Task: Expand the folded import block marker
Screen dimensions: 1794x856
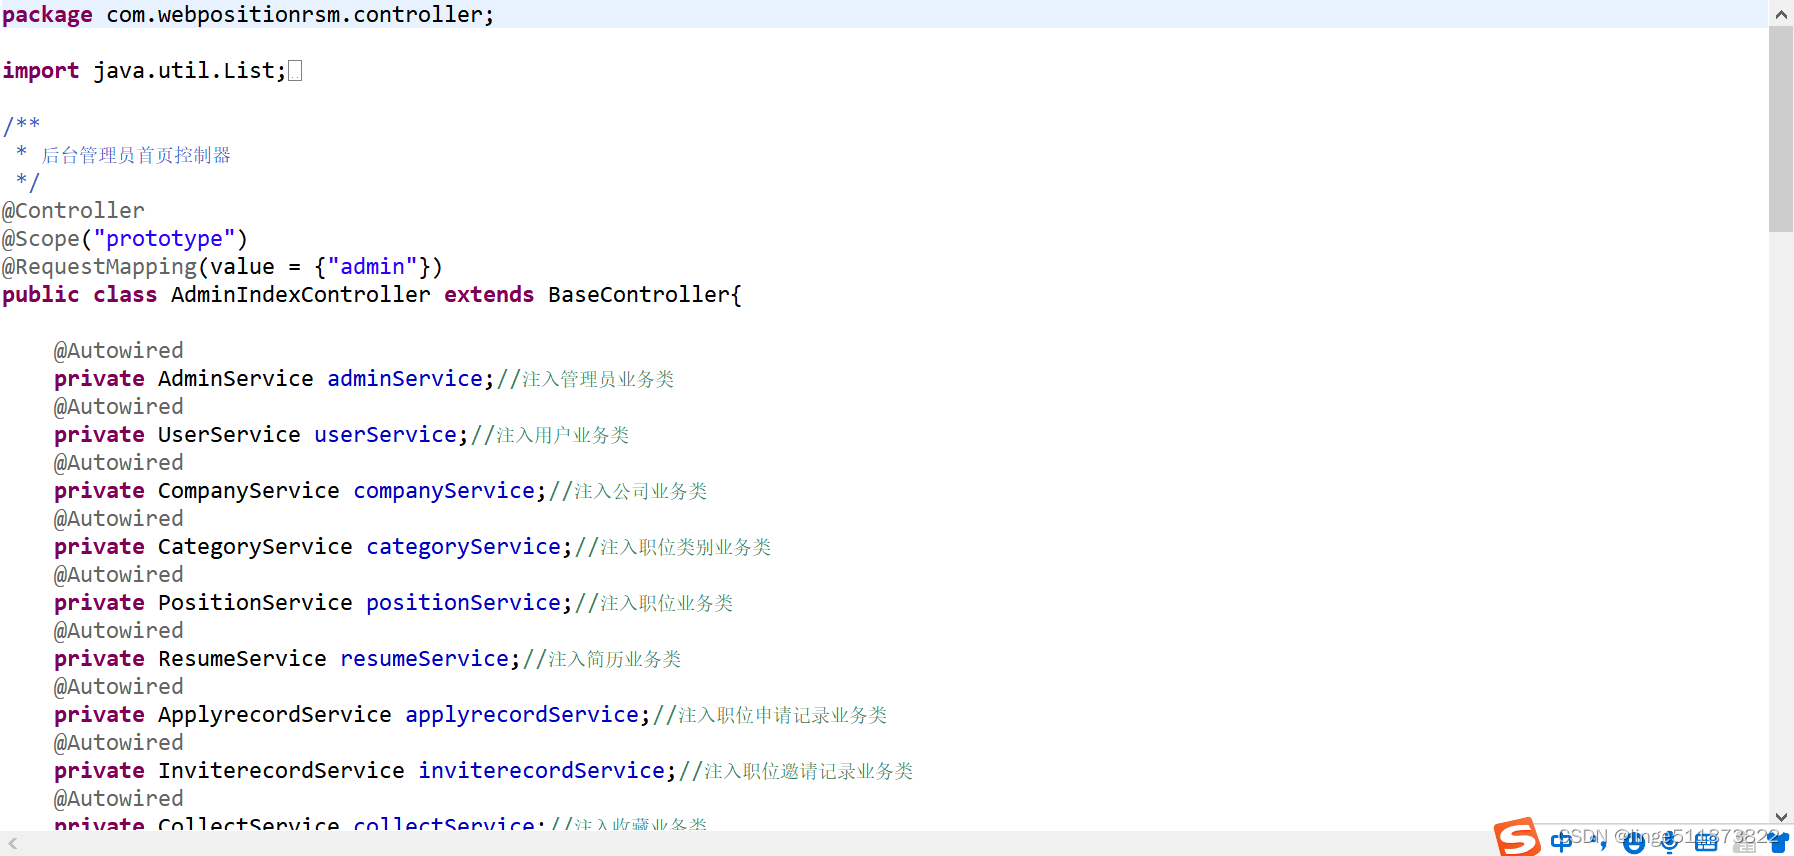Action: pyautogui.click(x=295, y=71)
